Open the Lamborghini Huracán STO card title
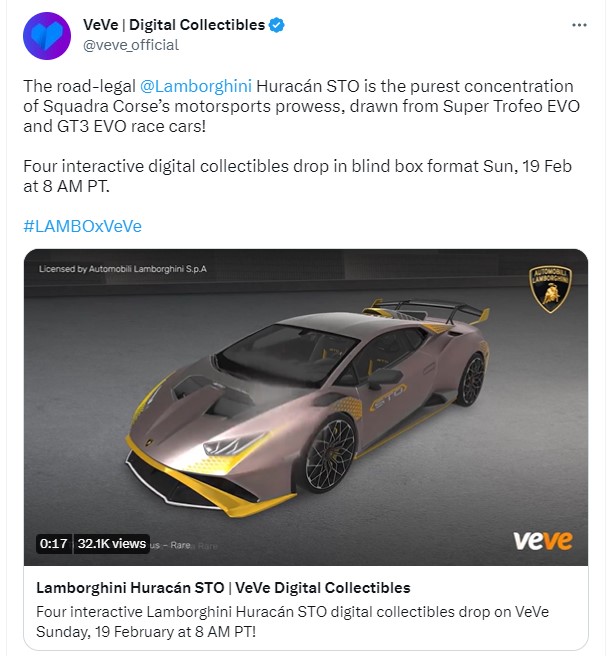 [223, 588]
